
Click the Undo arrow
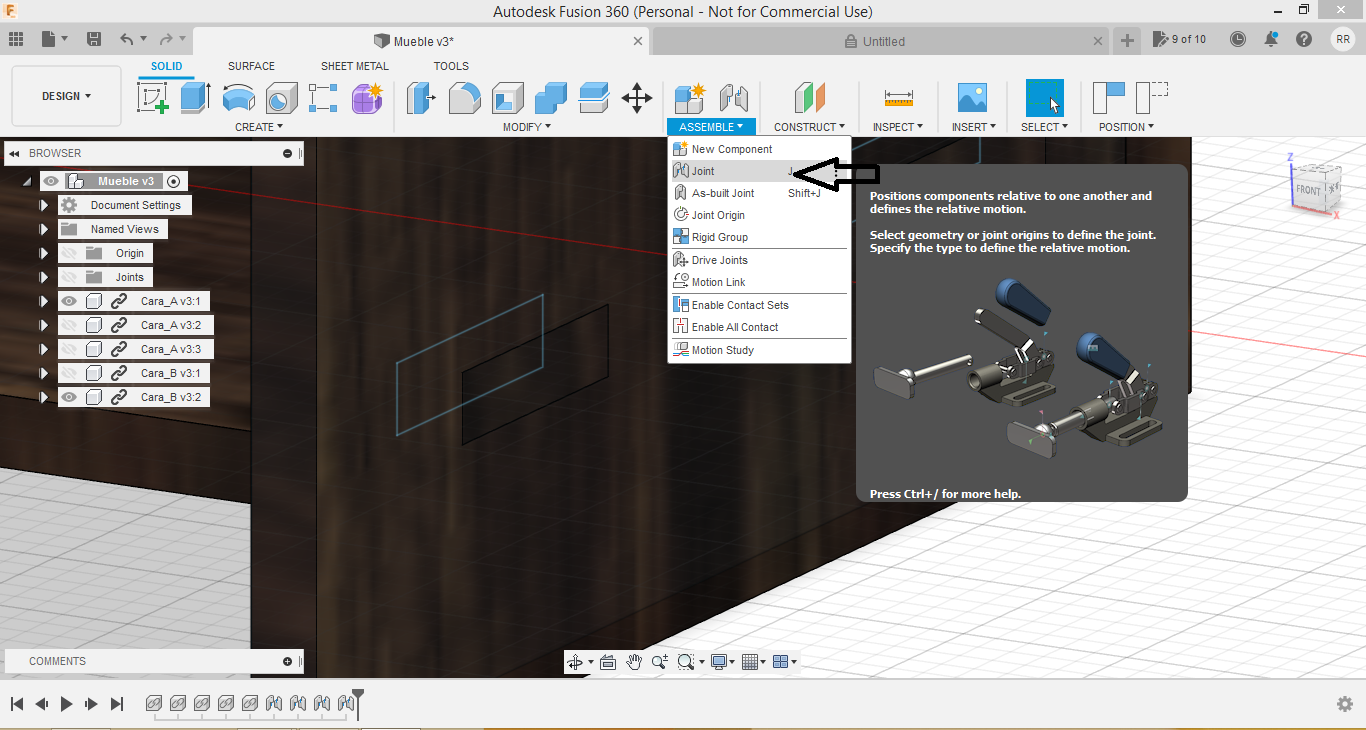point(127,40)
